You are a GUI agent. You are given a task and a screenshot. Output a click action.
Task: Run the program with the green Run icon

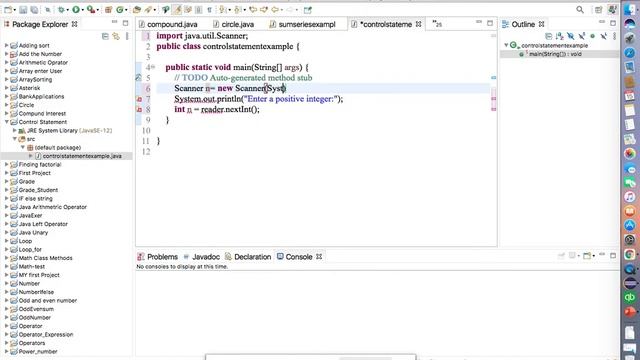pyautogui.click(x=76, y=10)
